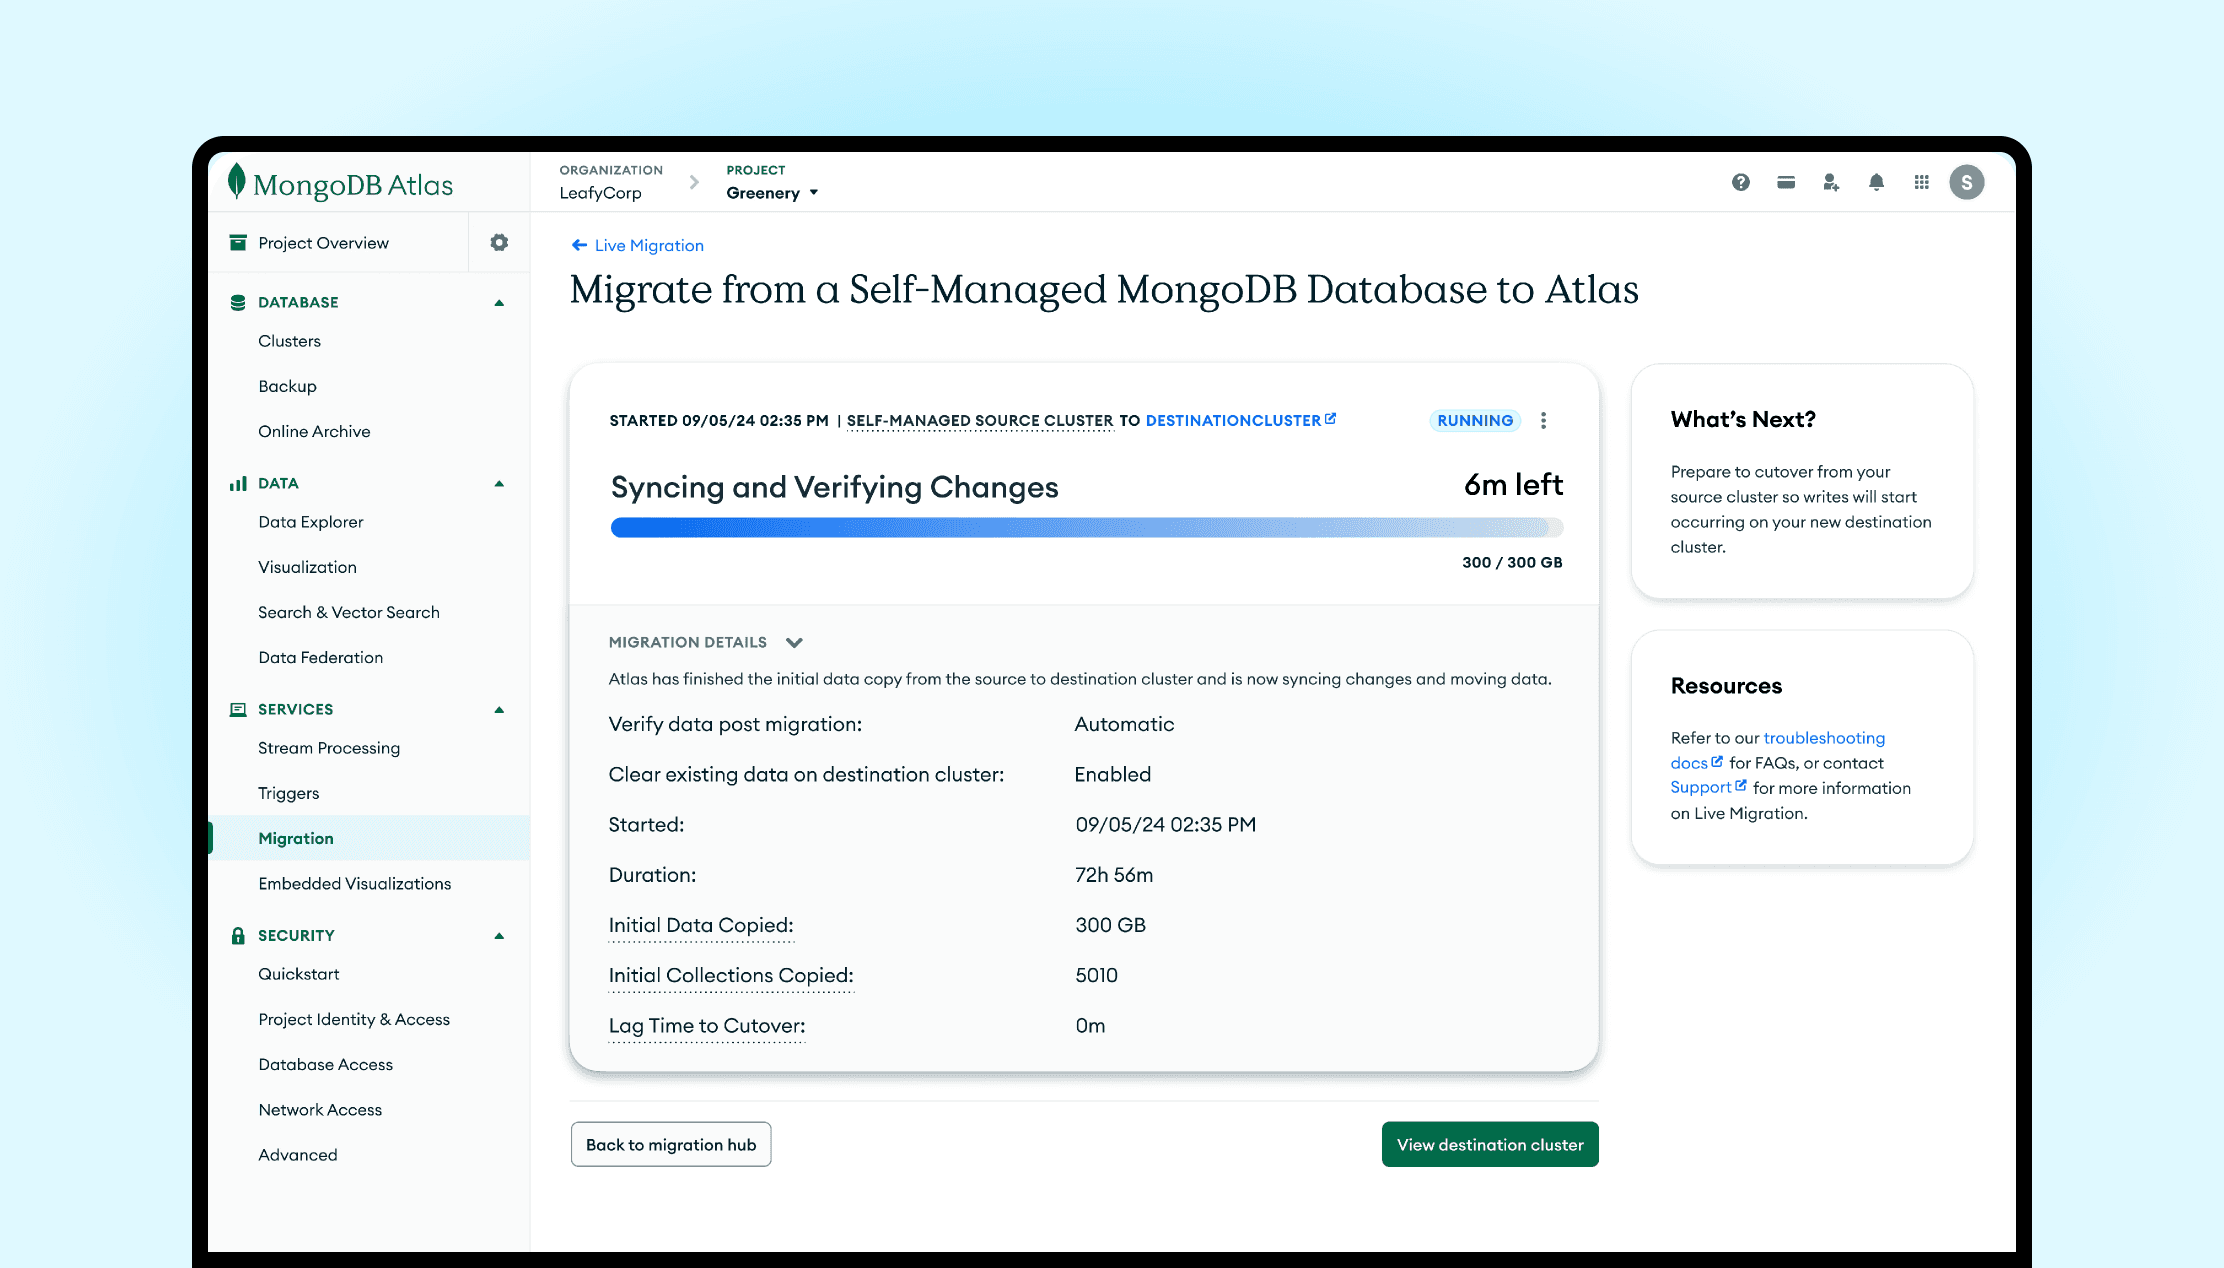Collapse the Services sidebar section
This screenshot has height=1268, width=2224.
(x=499, y=710)
